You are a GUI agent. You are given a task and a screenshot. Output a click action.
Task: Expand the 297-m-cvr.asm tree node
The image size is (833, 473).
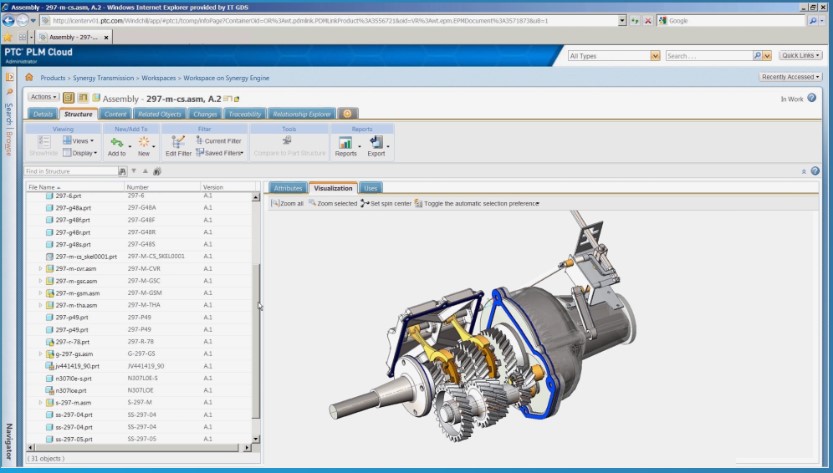[40, 268]
